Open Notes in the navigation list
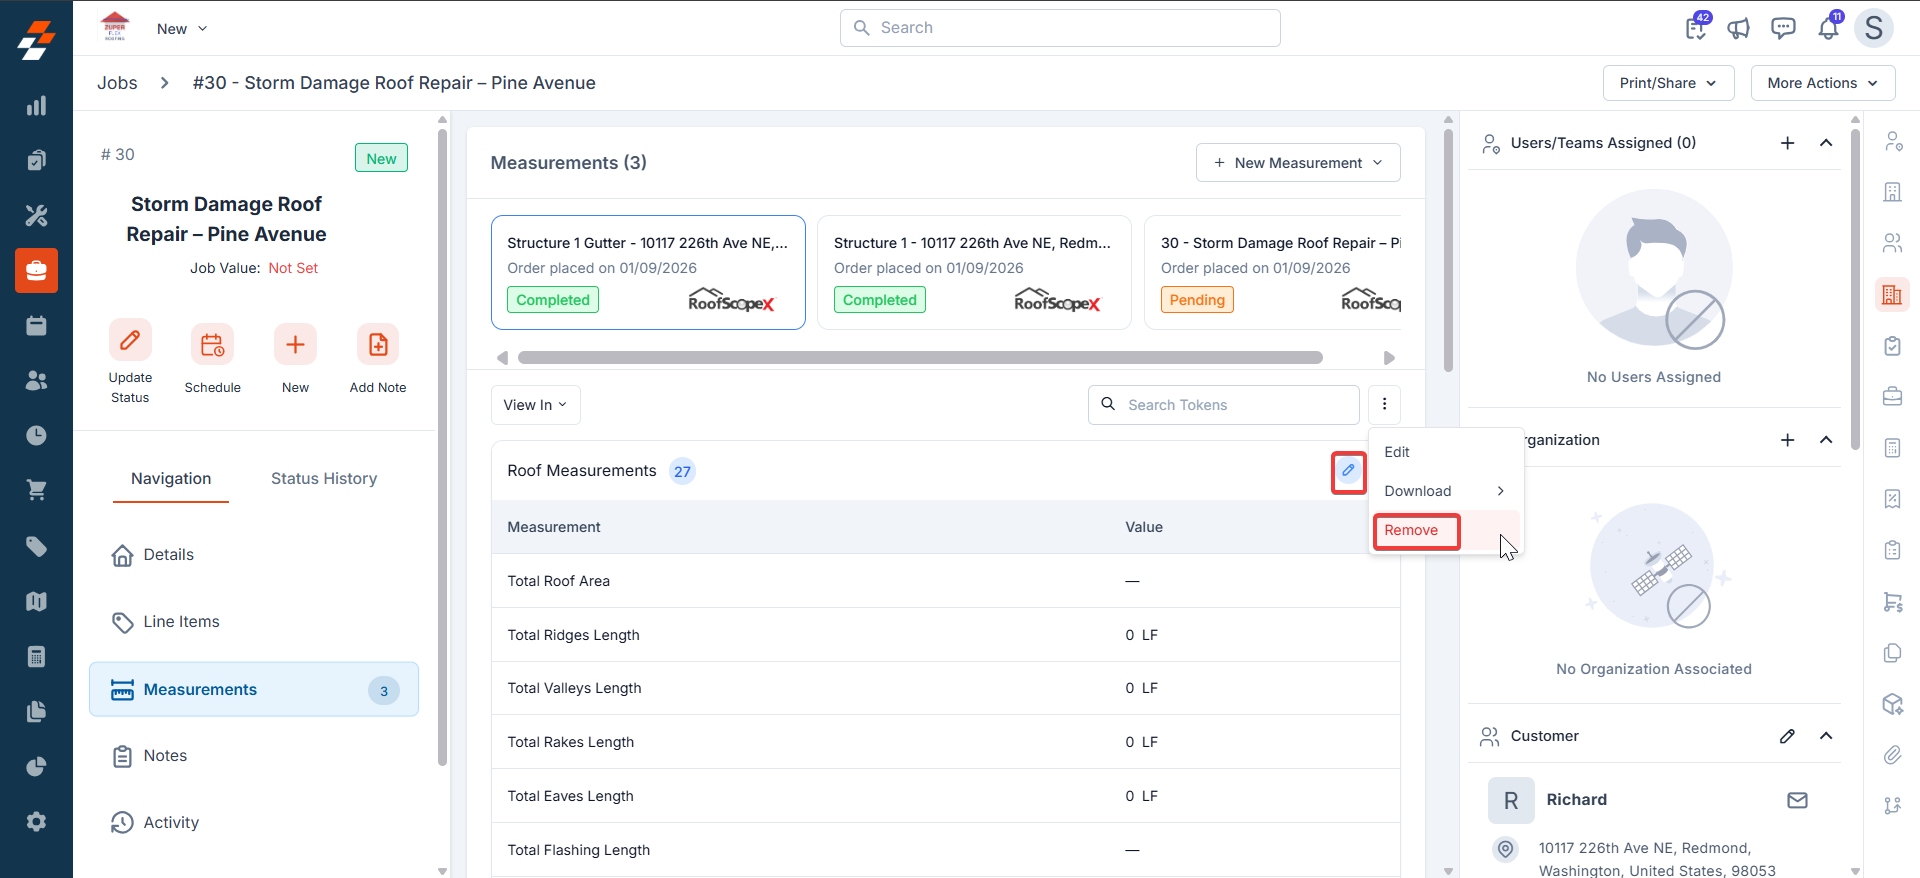 tap(254, 756)
